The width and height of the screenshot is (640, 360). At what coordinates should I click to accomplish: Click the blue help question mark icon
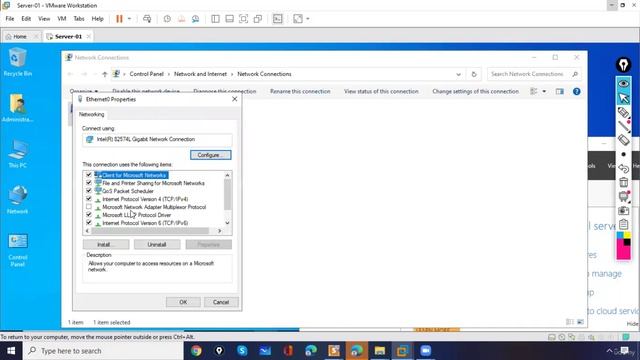pyautogui.click(x=576, y=91)
